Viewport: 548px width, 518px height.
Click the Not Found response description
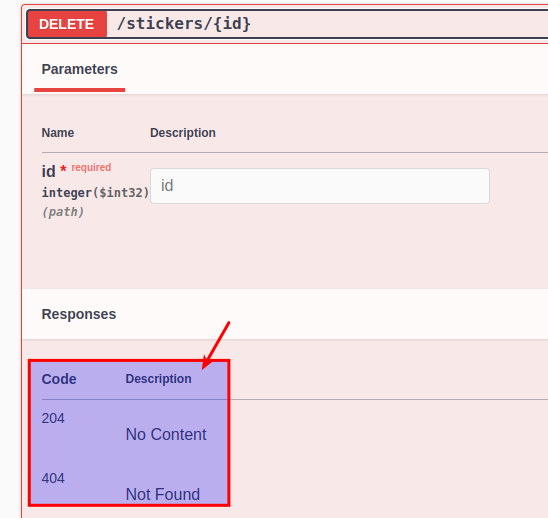pos(163,495)
